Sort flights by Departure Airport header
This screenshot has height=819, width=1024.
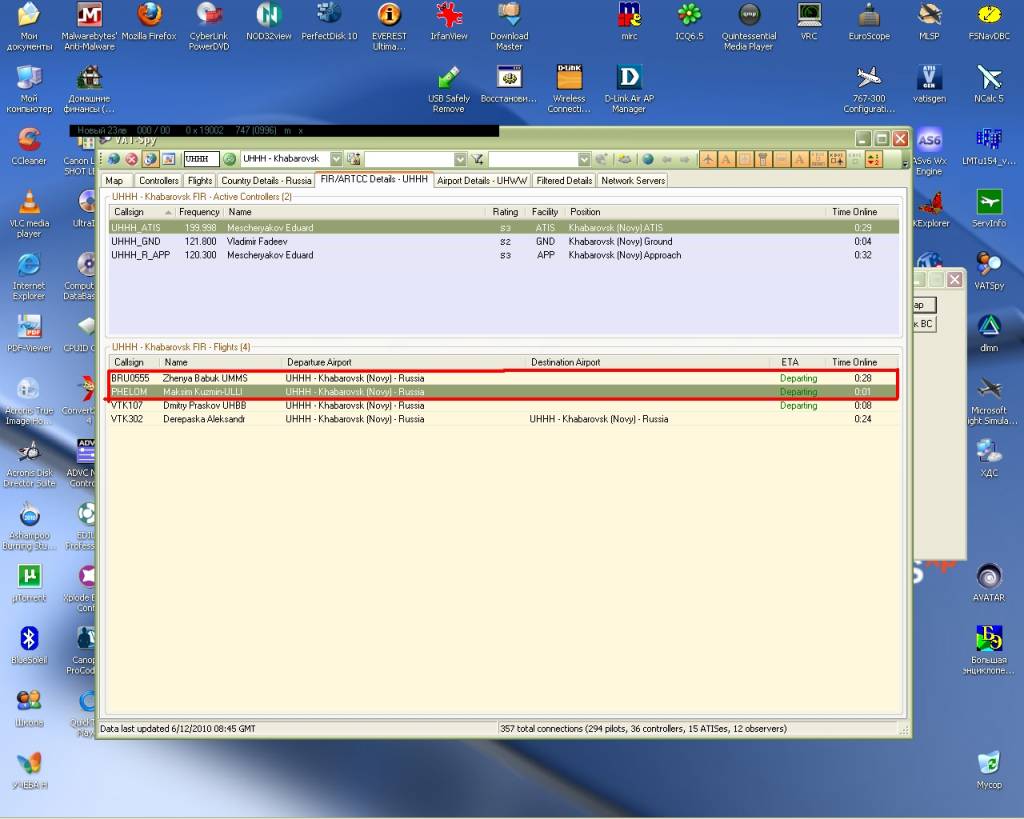click(x=320, y=362)
